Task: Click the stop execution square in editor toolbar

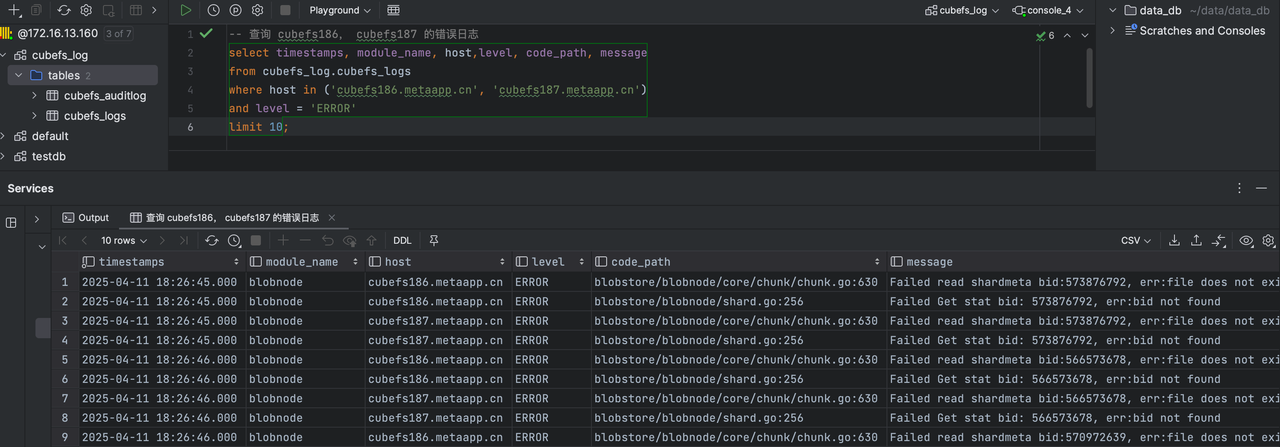Action: coord(285,10)
